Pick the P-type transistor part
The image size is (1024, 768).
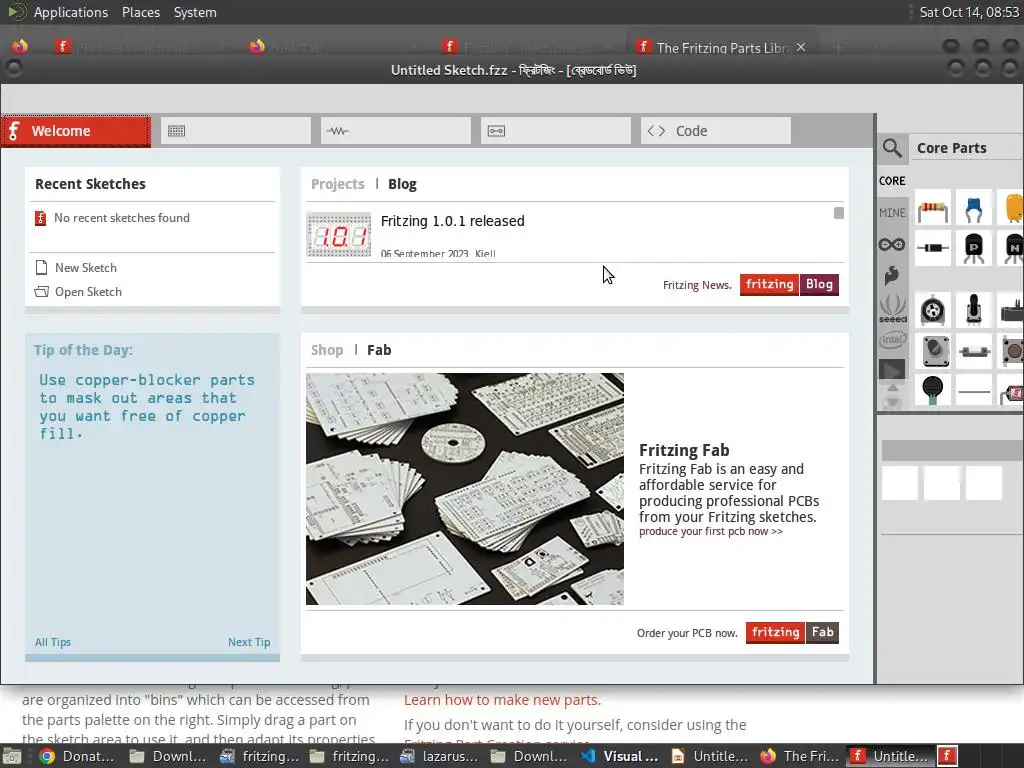tap(974, 248)
